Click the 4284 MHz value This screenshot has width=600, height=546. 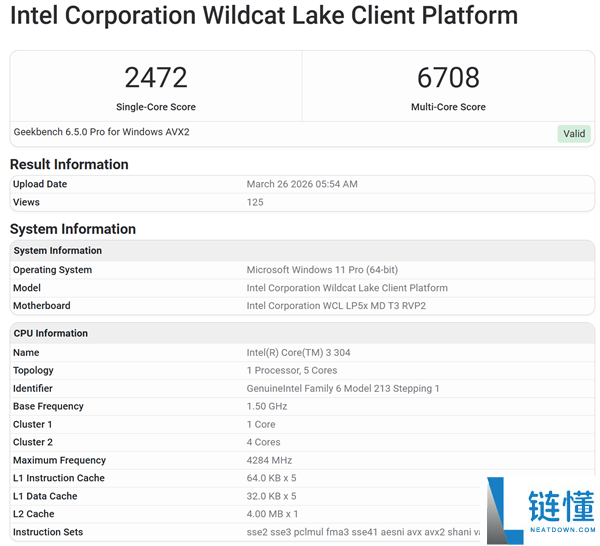pyautogui.click(x=269, y=460)
